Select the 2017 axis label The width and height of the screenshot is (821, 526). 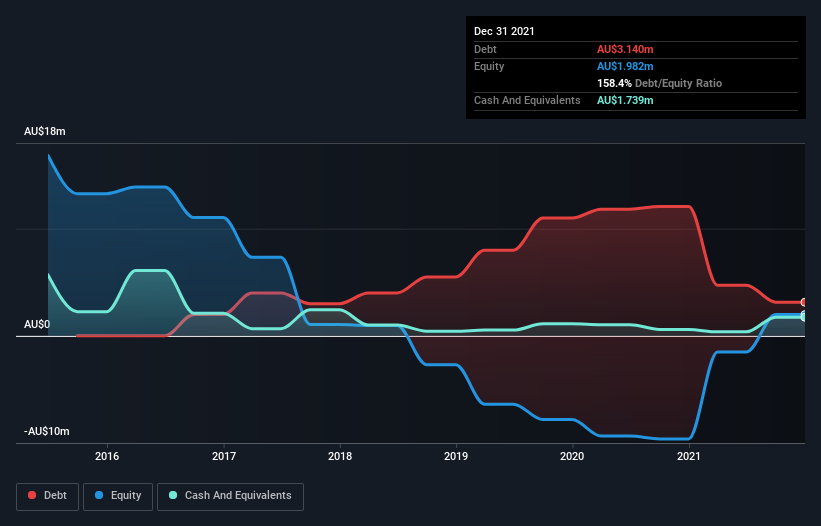224,456
